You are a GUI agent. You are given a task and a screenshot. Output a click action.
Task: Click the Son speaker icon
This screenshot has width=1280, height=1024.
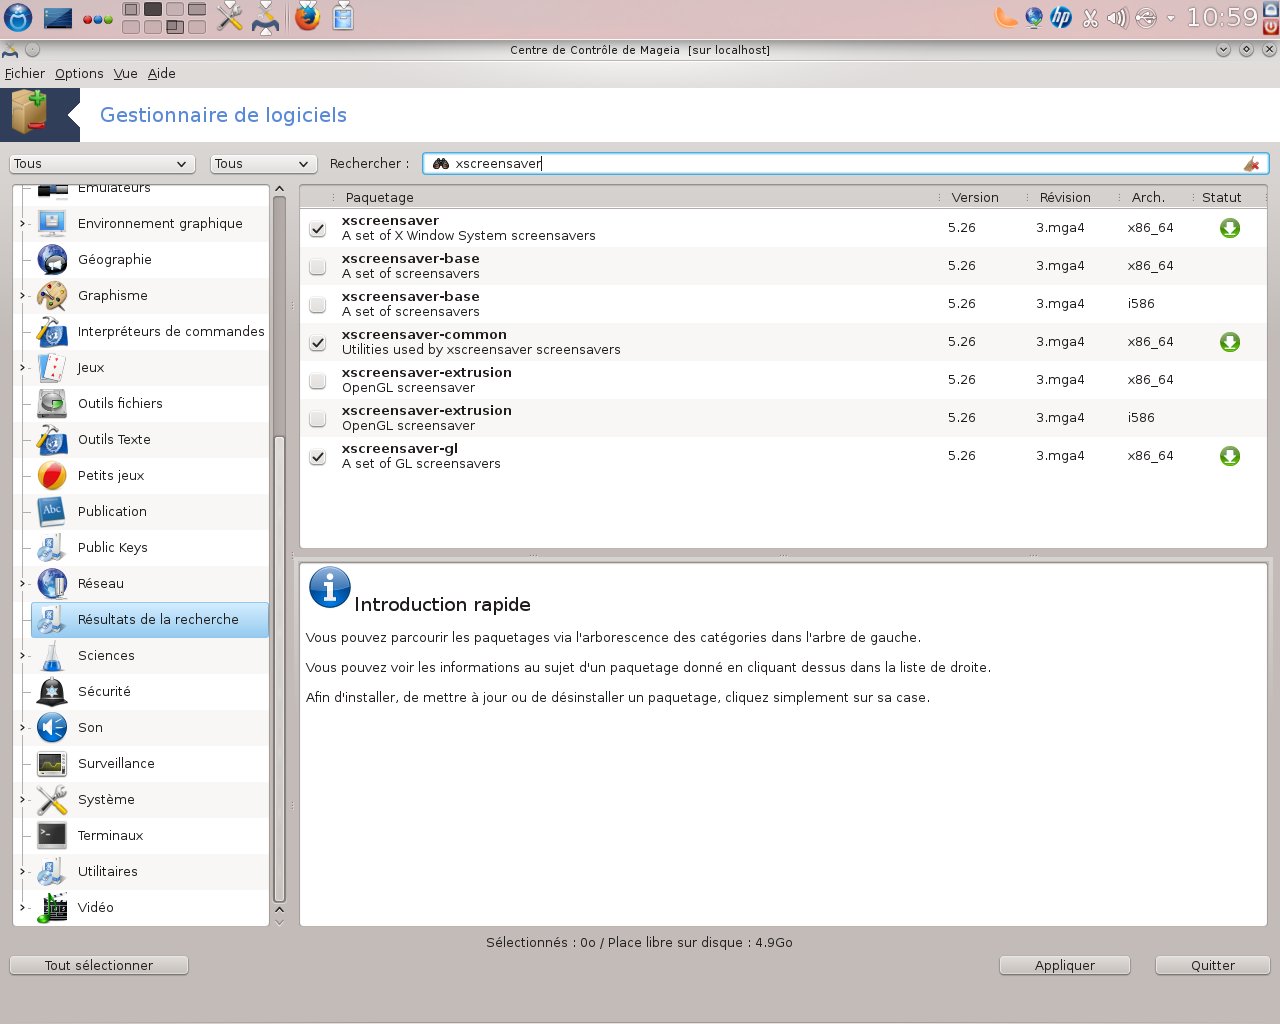tap(52, 728)
